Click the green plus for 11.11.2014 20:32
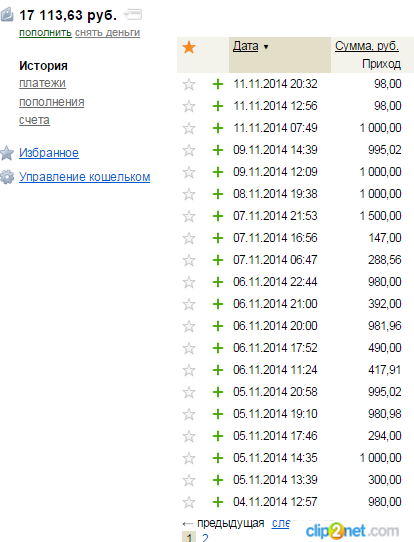 pos(218,84)
